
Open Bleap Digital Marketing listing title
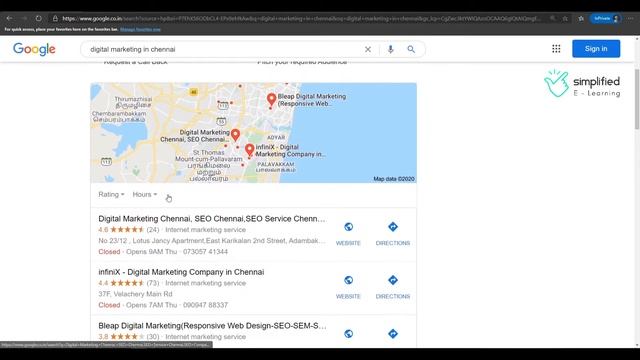[x=212, y=326]
